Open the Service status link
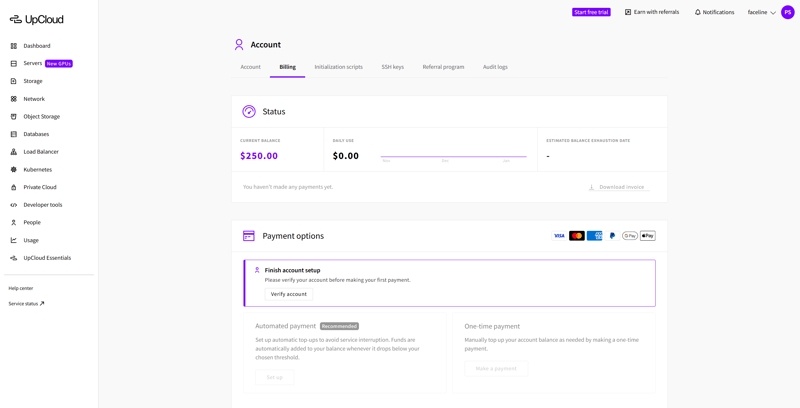Image resolution: width=800 pixels, height=408 pixels. (x=27, y=303)
